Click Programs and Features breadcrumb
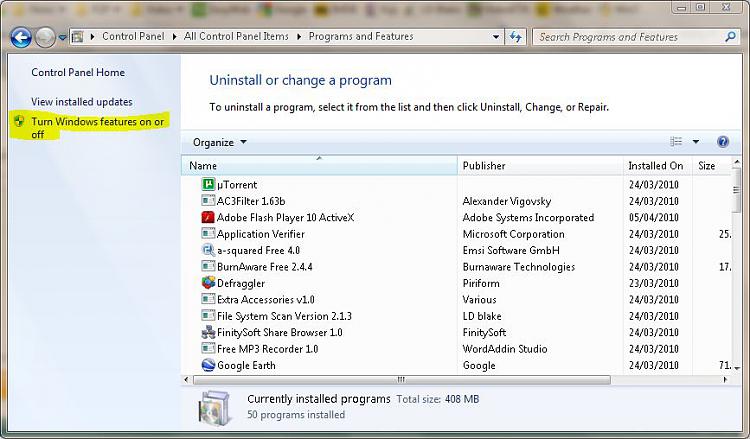The image size is (750, 439). pyautogui.click(x=361, y=36)
